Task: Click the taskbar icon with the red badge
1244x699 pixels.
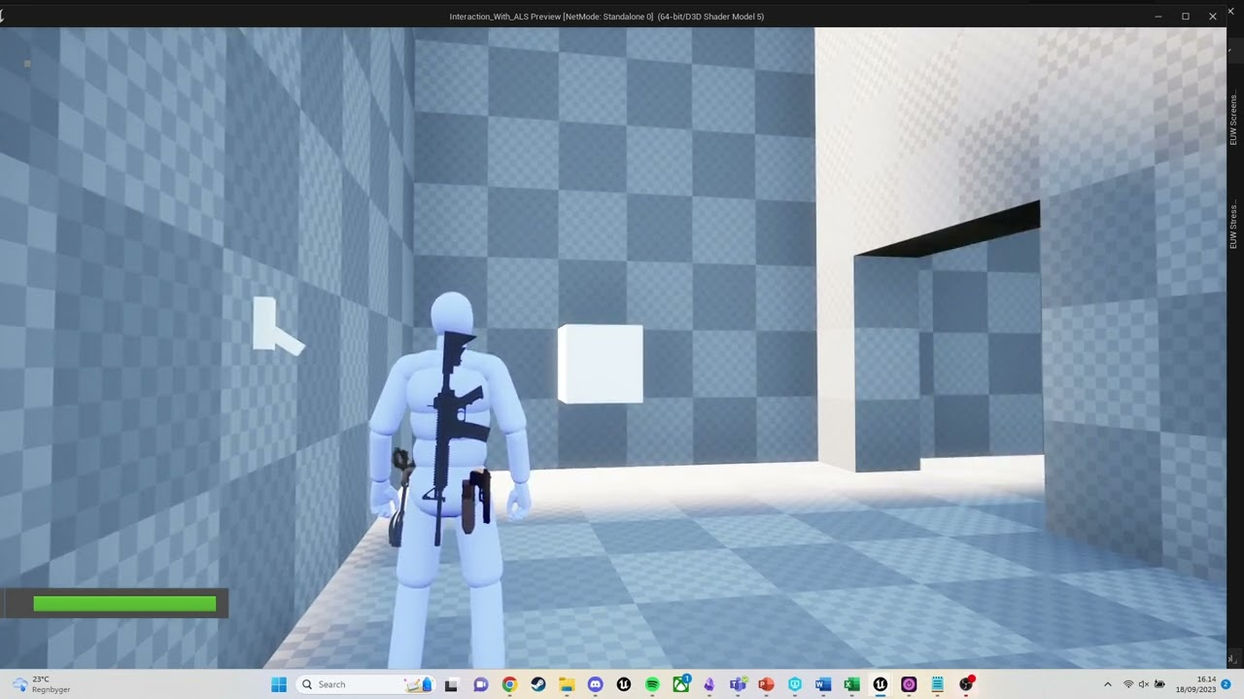Action: point(966,684)
